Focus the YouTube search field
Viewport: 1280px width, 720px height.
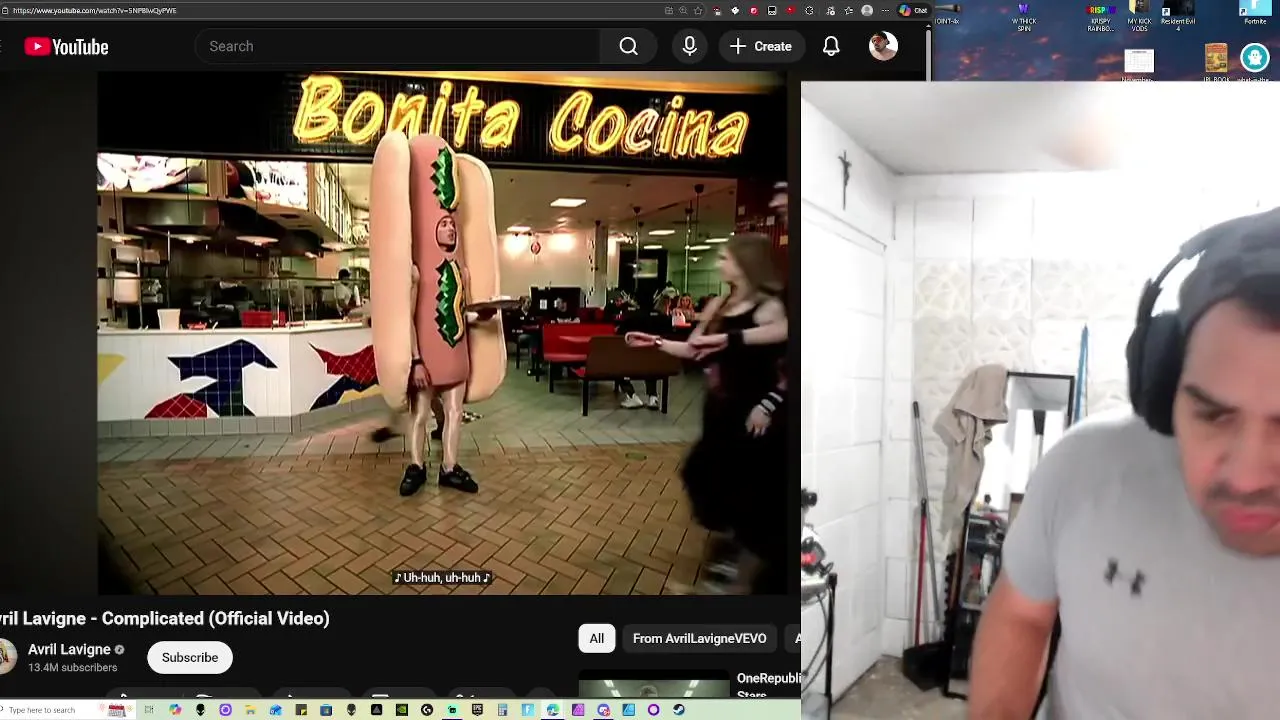(397, 46)
